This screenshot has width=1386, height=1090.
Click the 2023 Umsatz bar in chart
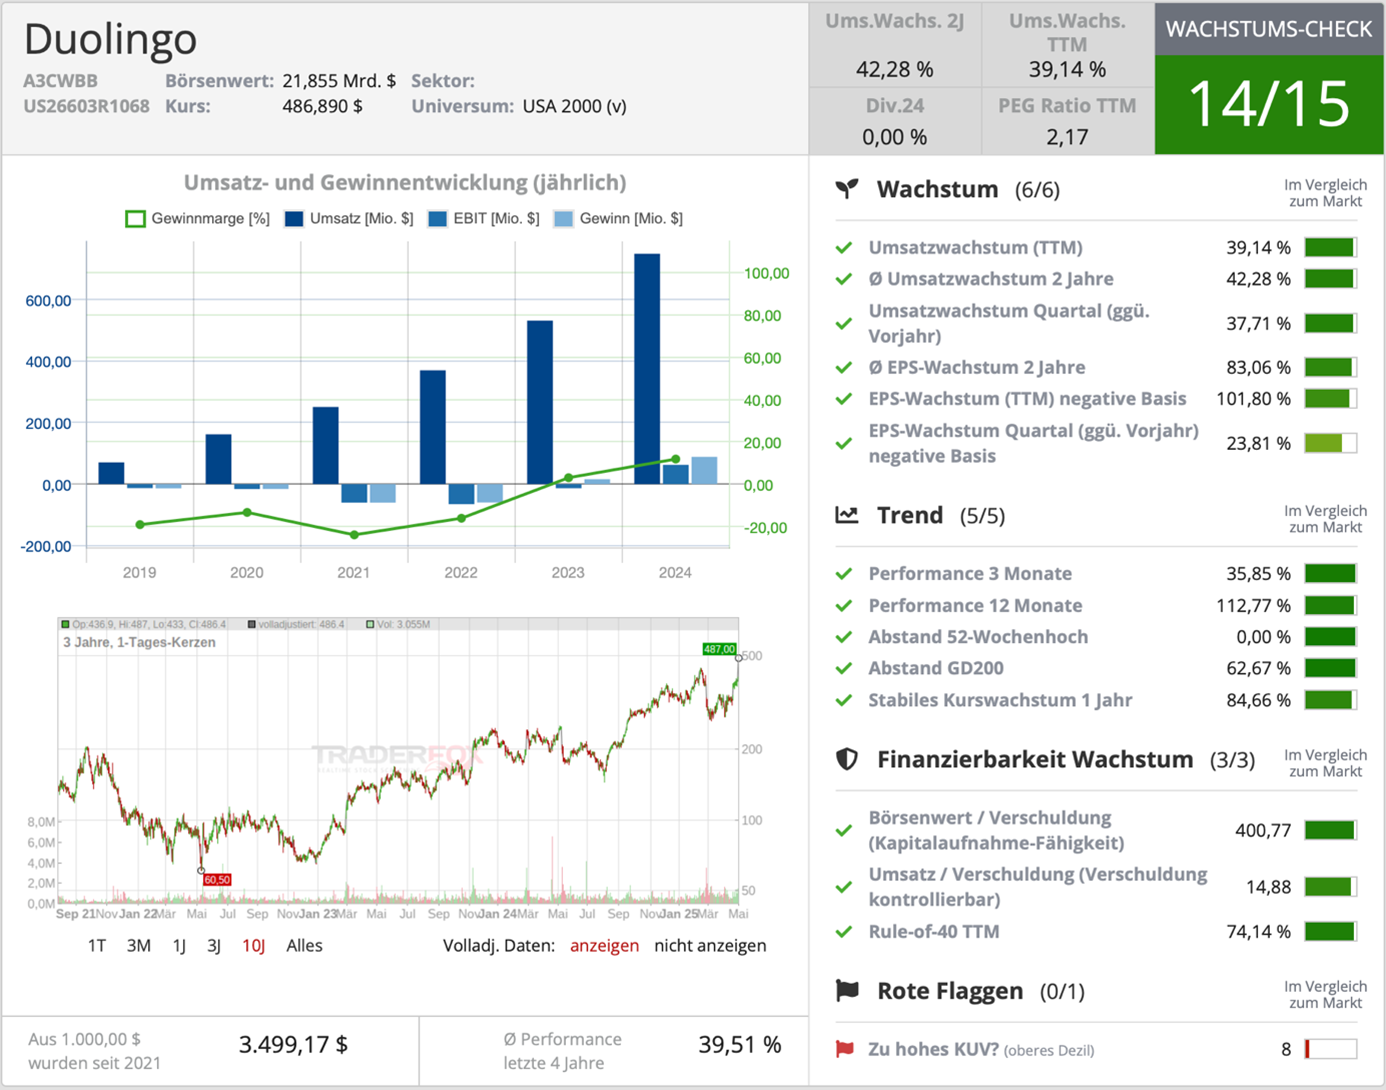coord(540,402)
